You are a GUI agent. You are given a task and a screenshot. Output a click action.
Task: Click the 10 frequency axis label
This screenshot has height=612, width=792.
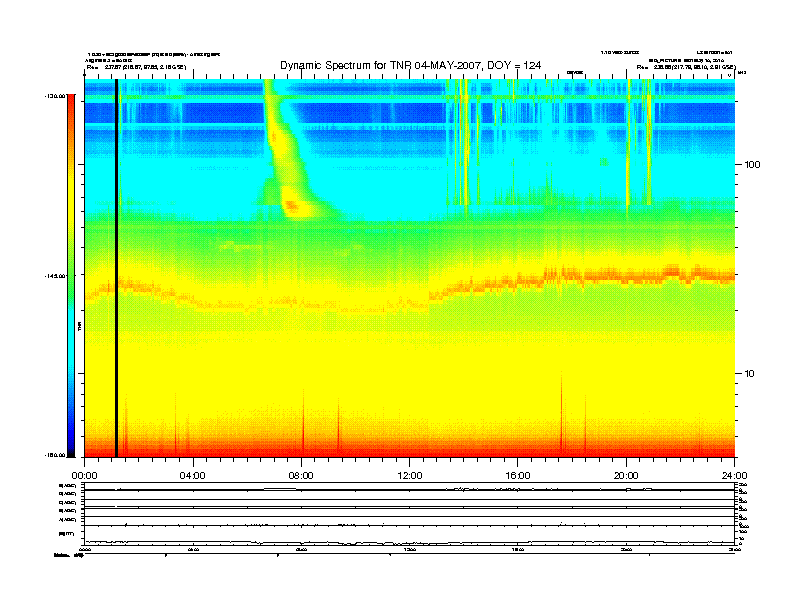point(749,374)
